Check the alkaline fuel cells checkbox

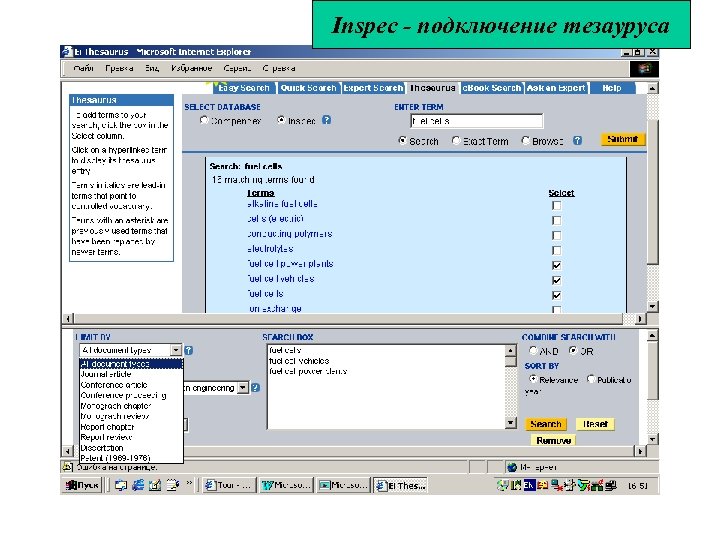(x=557, y=206)
